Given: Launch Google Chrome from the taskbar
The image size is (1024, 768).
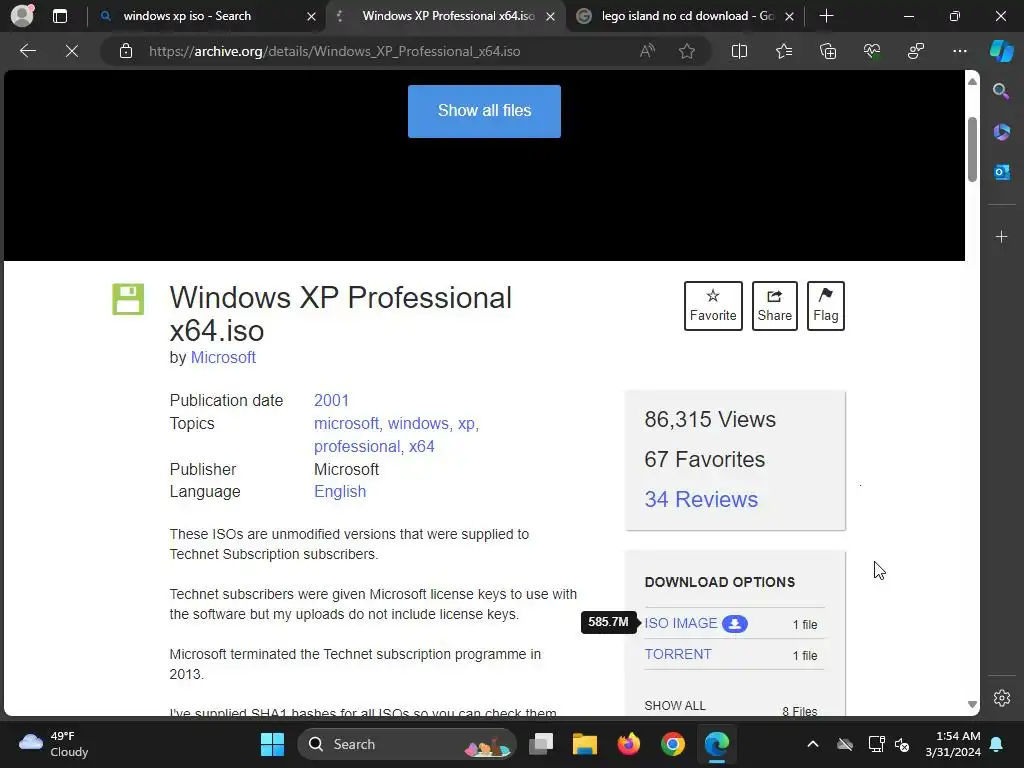Looking at the screenshot, I should [673, 744].
